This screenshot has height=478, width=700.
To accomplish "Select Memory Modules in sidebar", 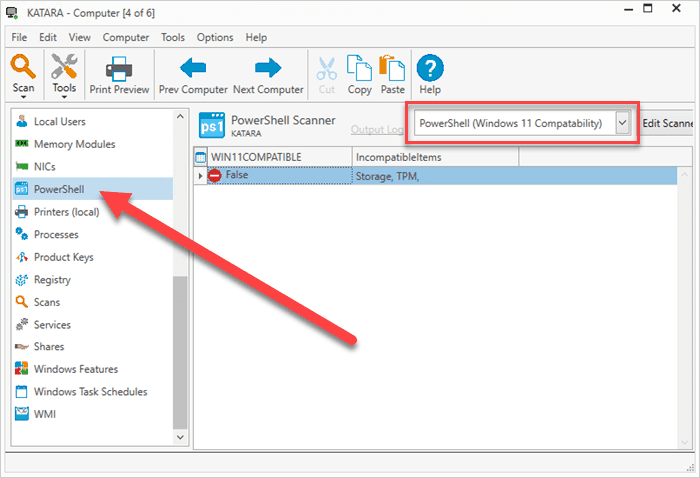I will tap(92, 144).
